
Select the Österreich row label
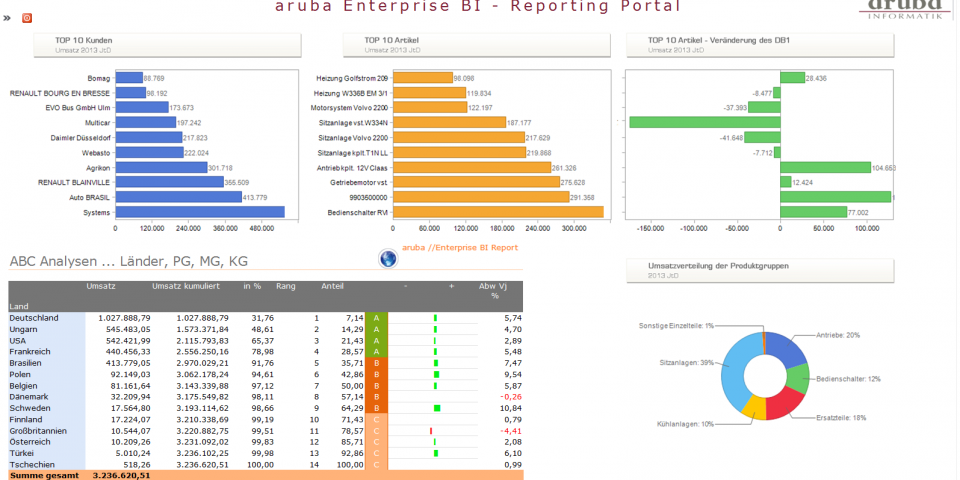click(x=28, y=442)
